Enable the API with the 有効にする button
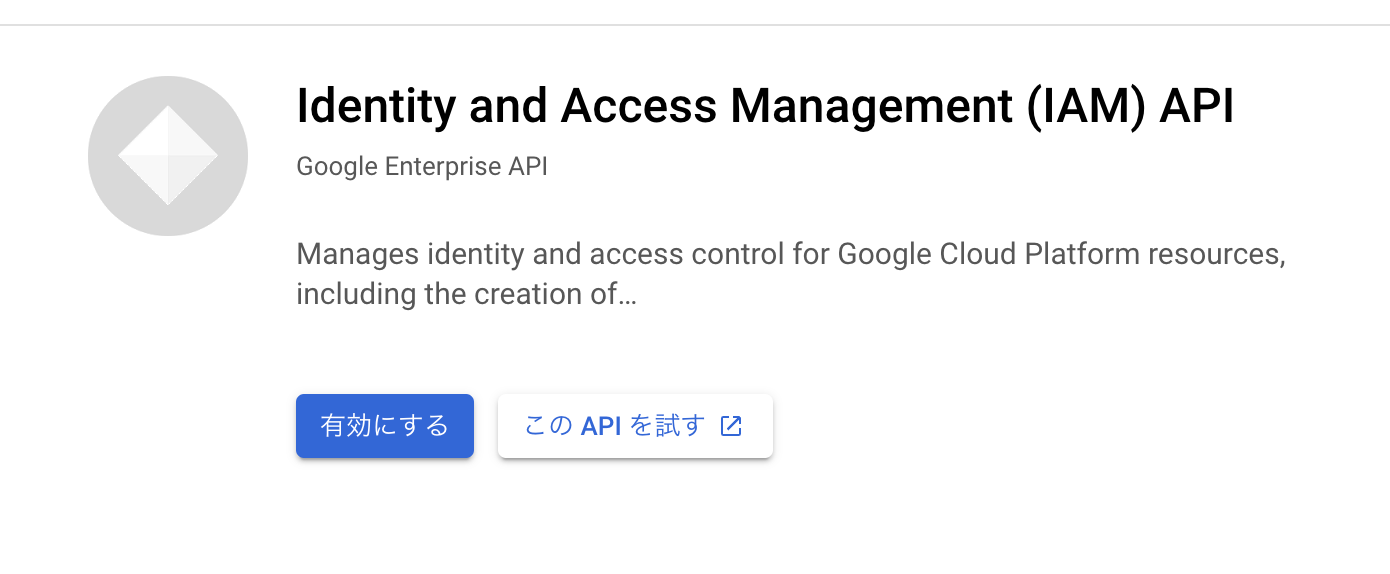This screenshot has width=1390, height=574. (385, 426)
